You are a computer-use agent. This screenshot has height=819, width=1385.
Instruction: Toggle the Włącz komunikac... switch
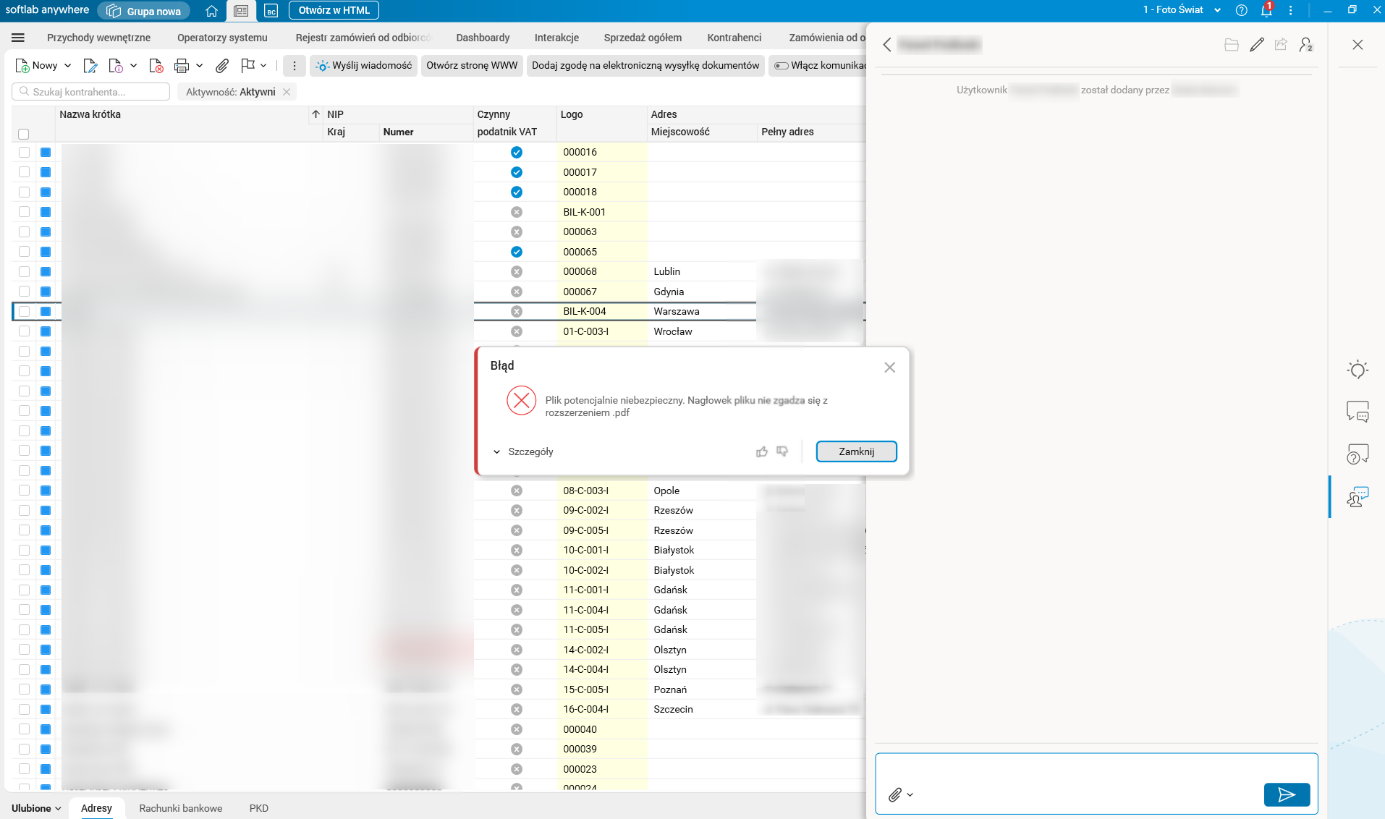(x=781, y=66)
